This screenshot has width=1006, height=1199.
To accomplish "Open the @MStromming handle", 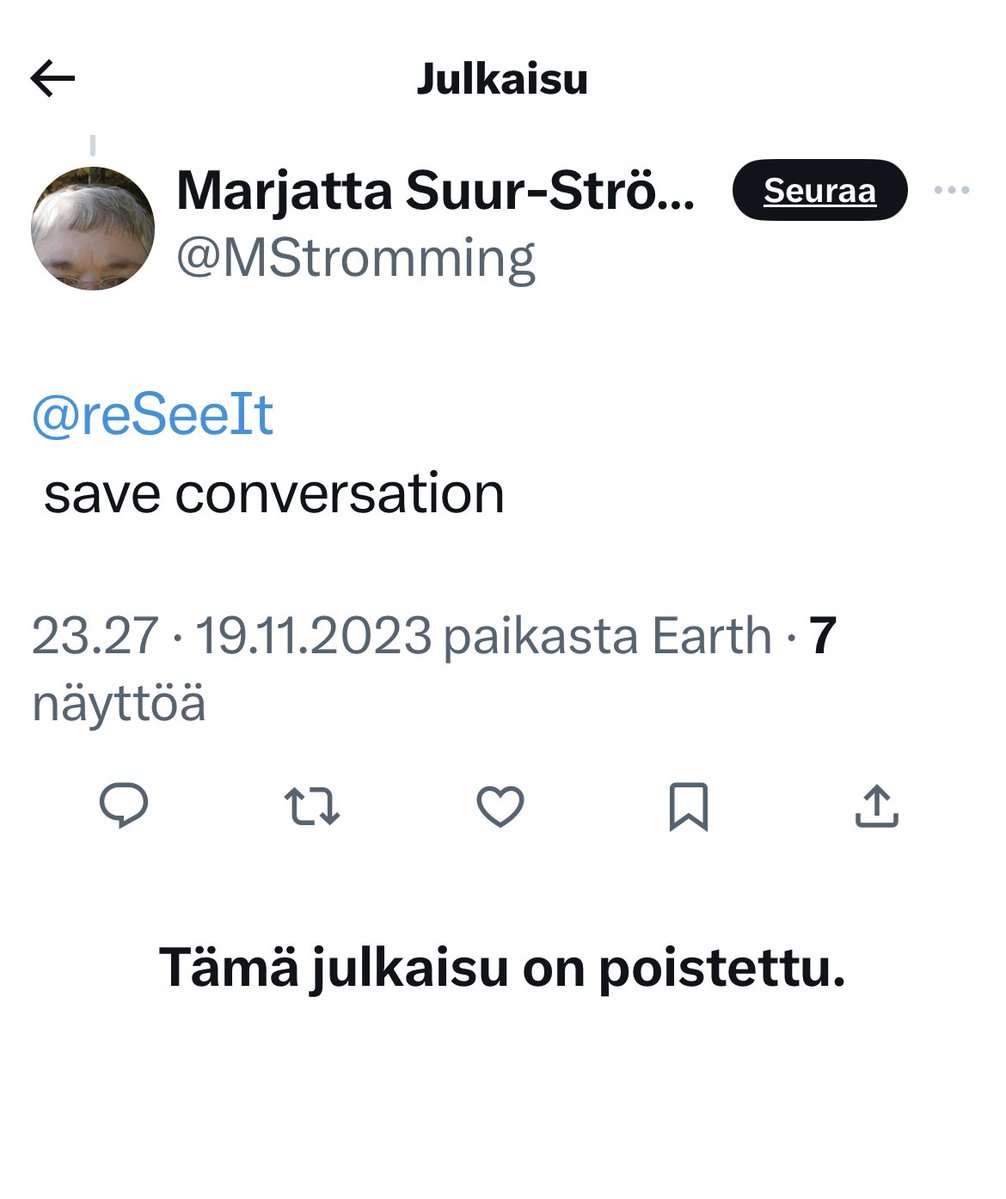I will (x=356, y=259).
